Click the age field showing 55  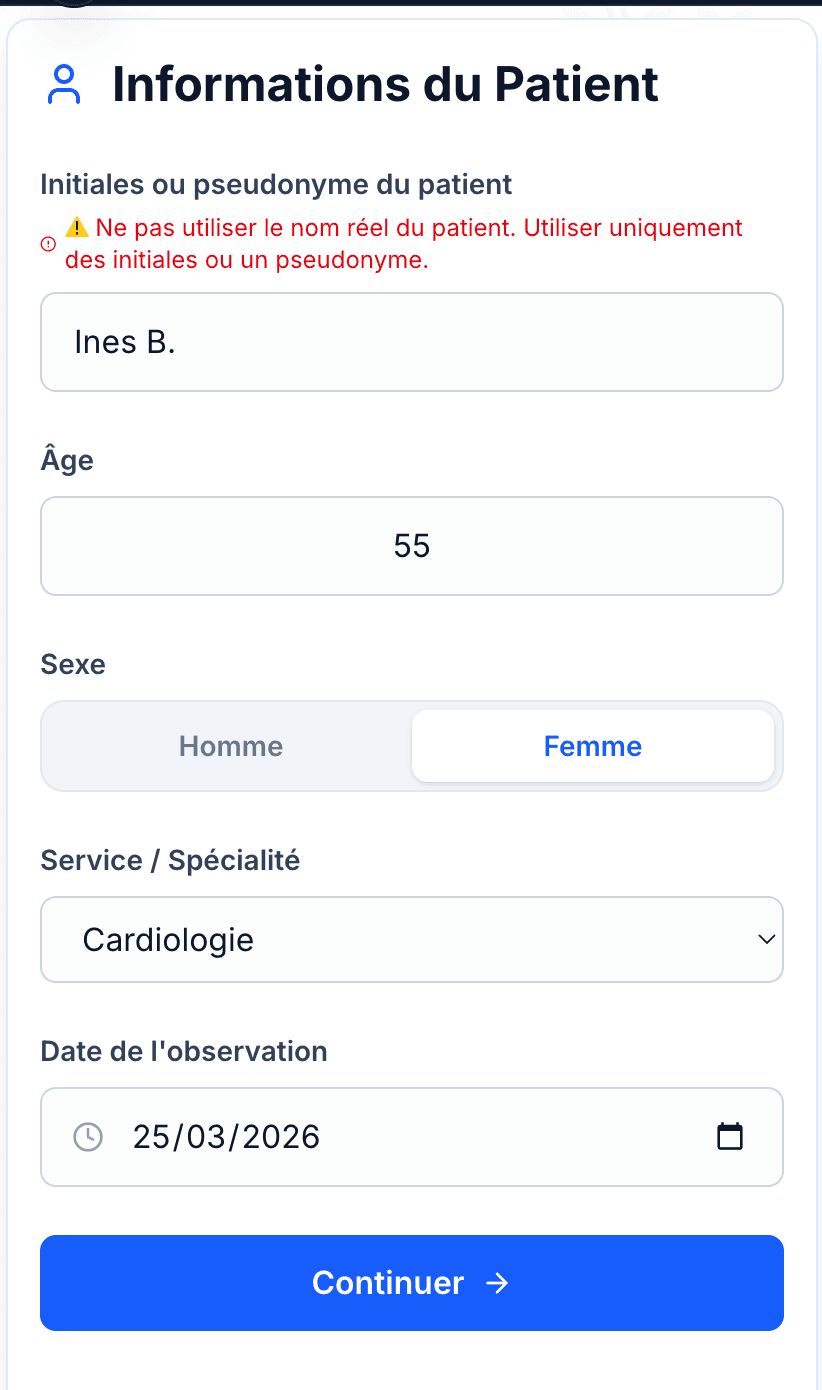click(411, 546)
